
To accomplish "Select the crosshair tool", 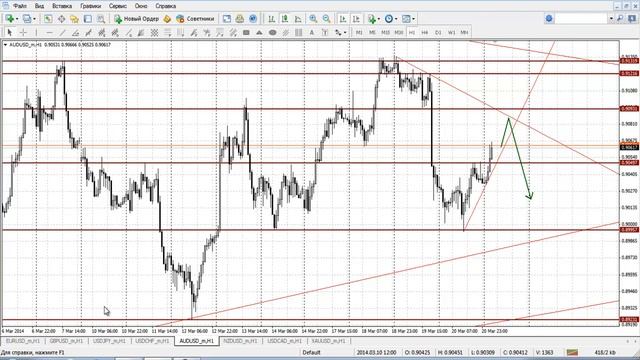I will [23, 32].
